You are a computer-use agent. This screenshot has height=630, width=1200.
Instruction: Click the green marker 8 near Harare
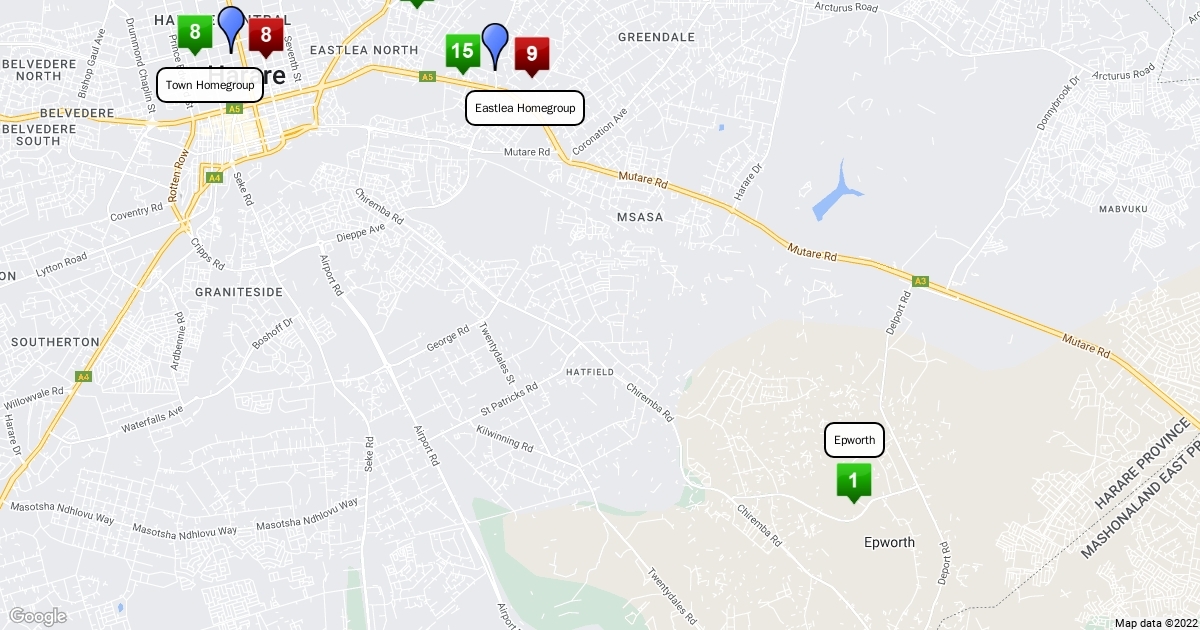(195, 33)
